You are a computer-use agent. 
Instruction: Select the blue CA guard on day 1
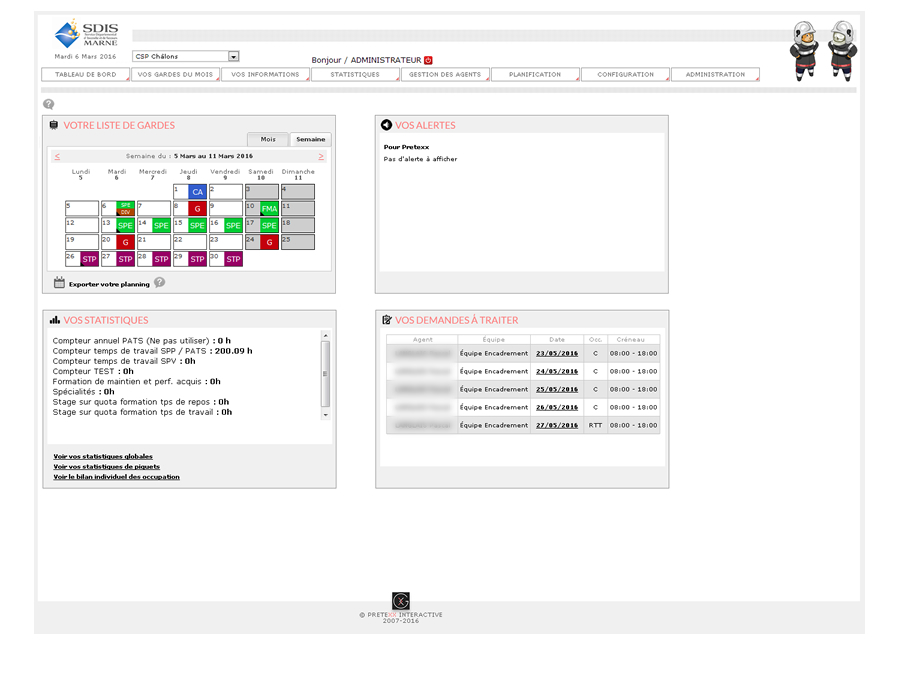197,192
